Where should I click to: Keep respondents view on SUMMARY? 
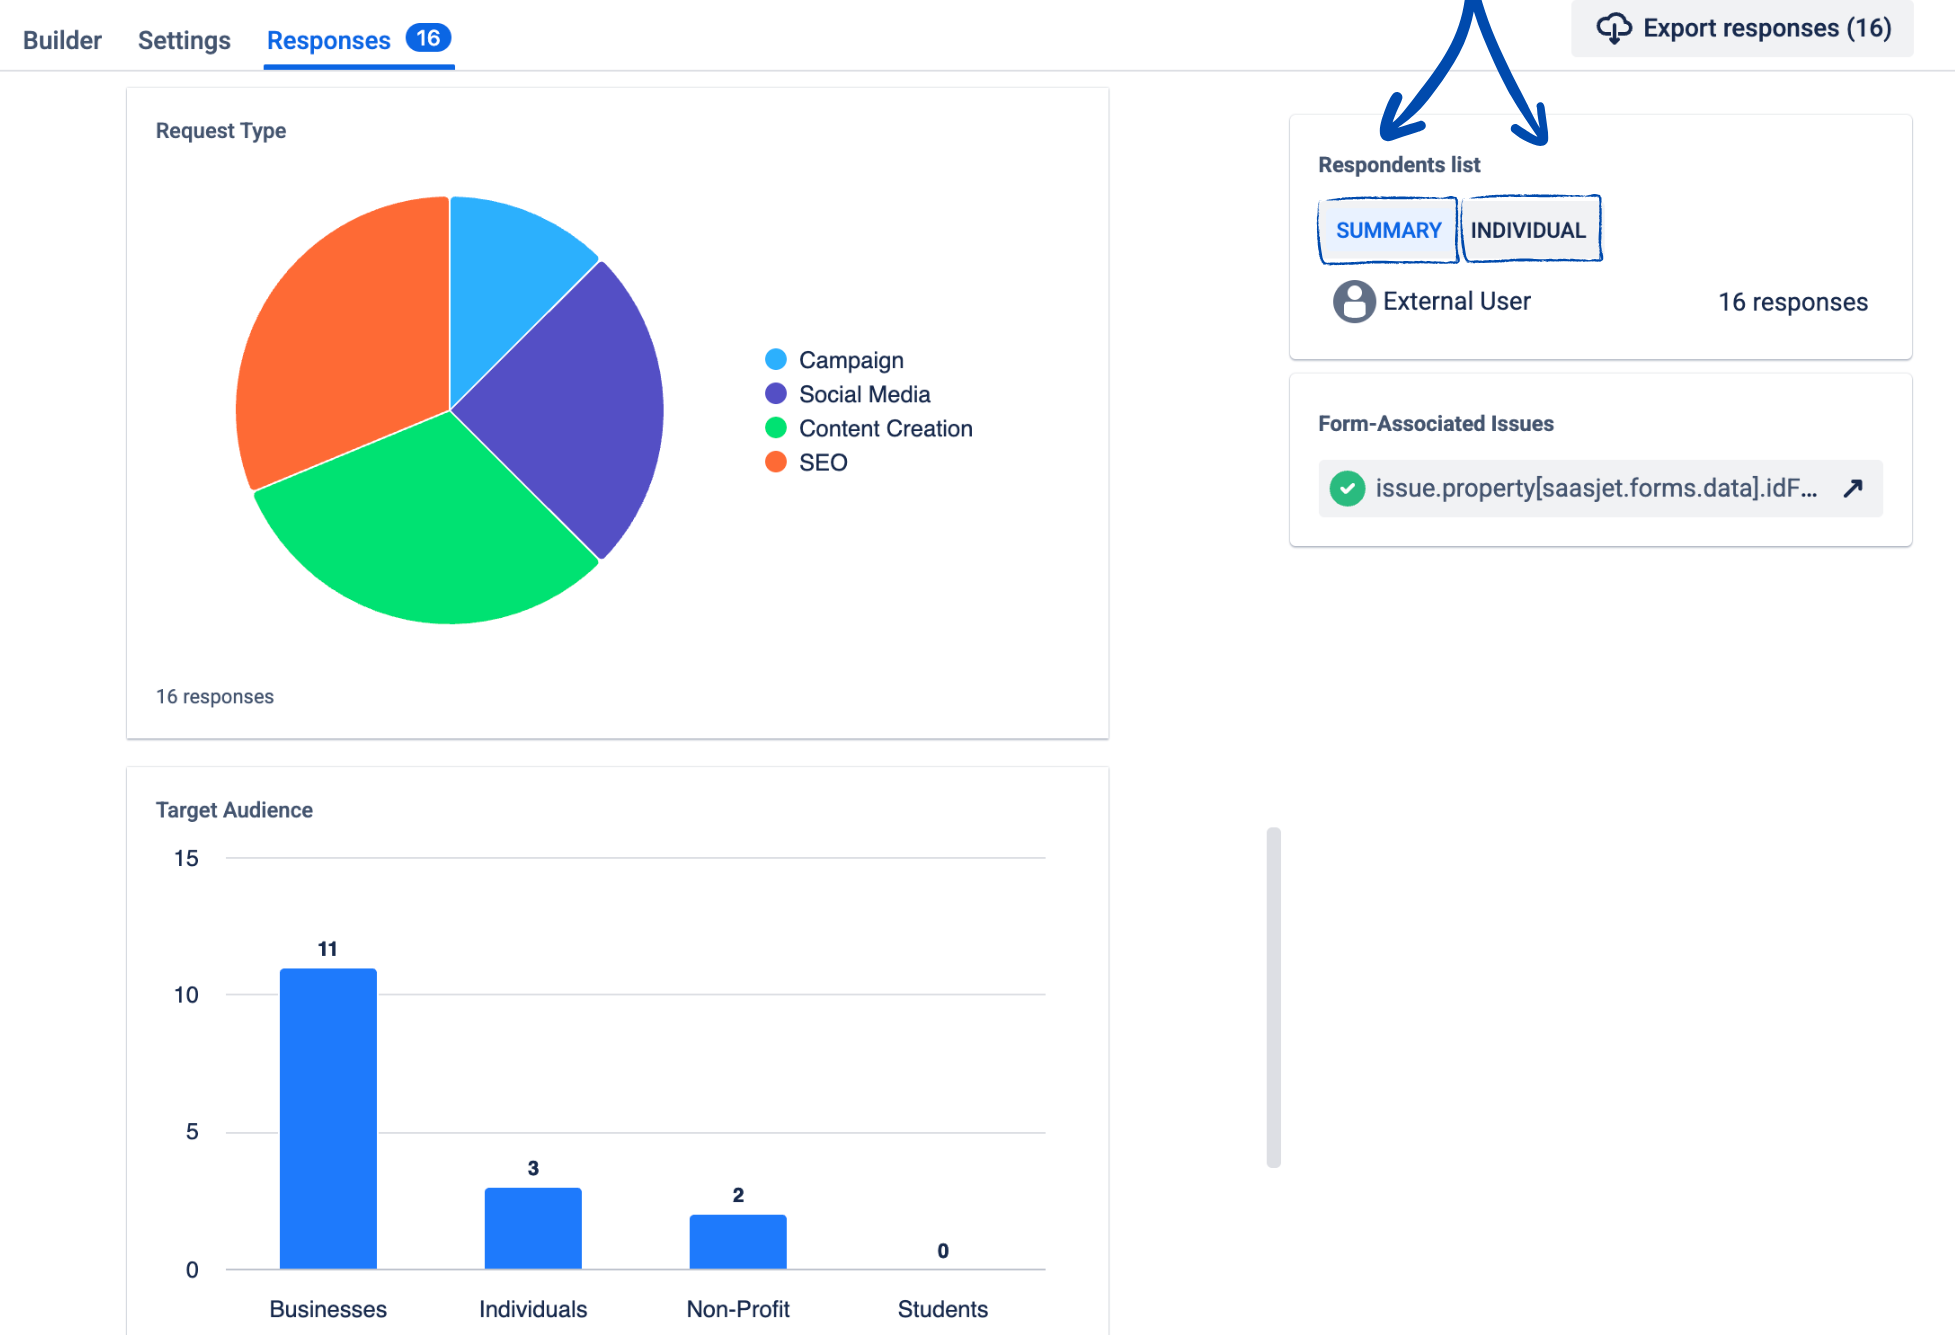coord(1388,229)
